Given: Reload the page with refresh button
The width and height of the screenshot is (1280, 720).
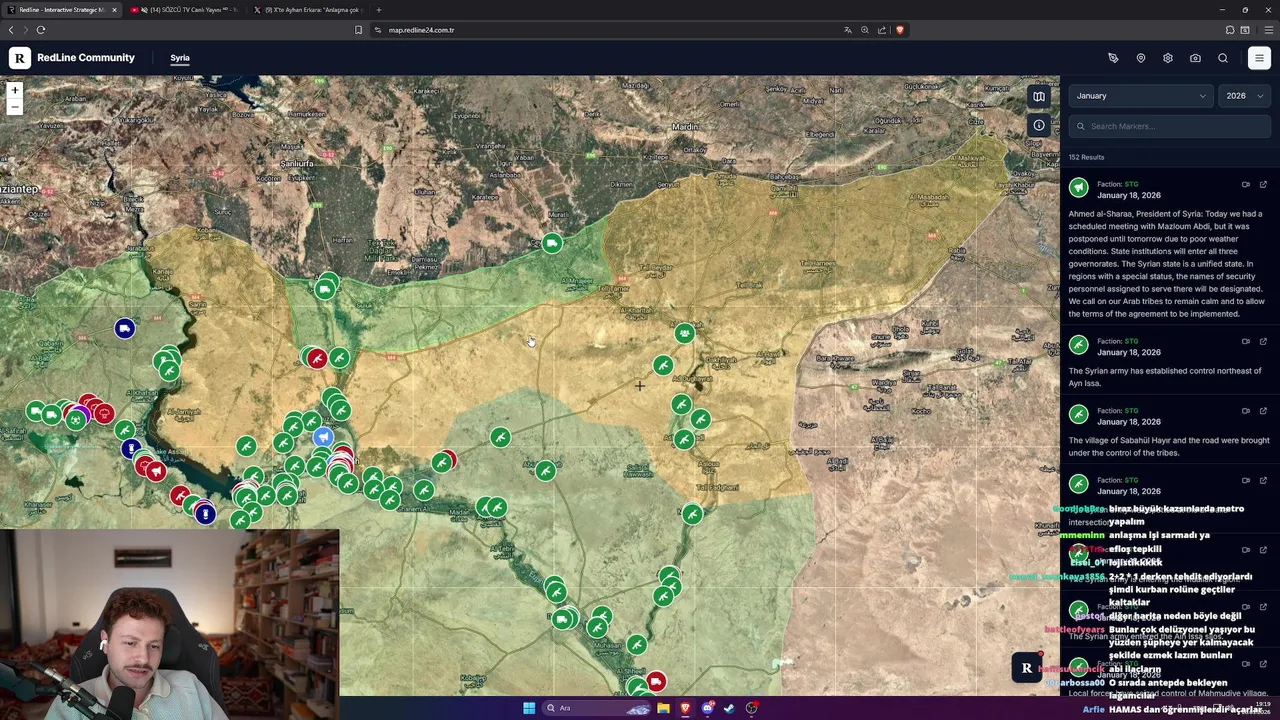Looking at the screenshot, I should (40, 30).
